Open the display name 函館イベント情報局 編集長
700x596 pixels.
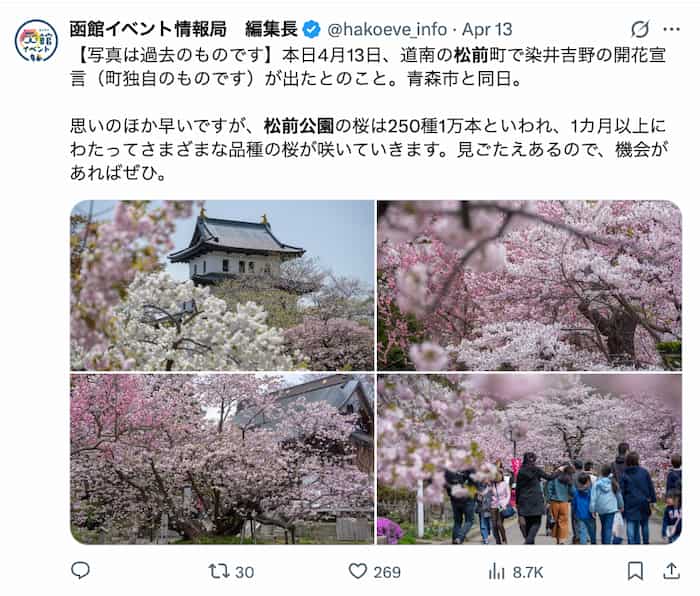[x=183, y=29]
